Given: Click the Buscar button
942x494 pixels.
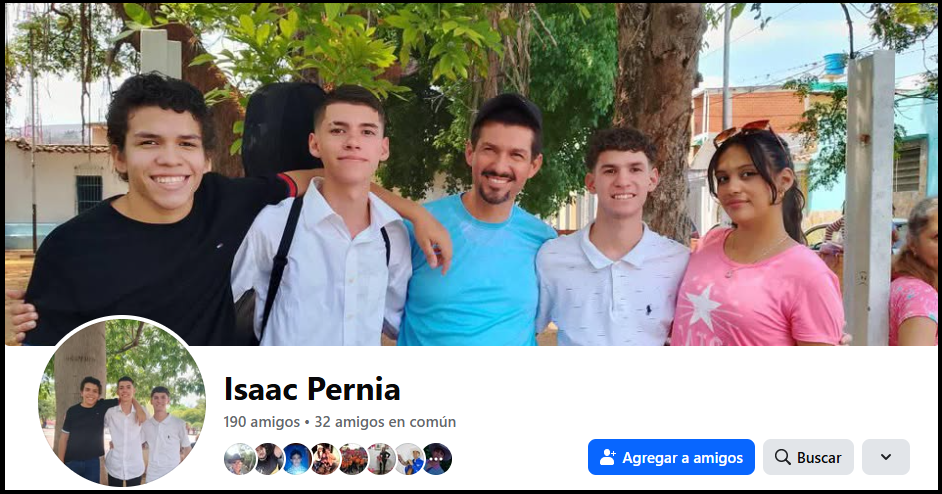Looking at the screenshot, I should pos(808,457).
